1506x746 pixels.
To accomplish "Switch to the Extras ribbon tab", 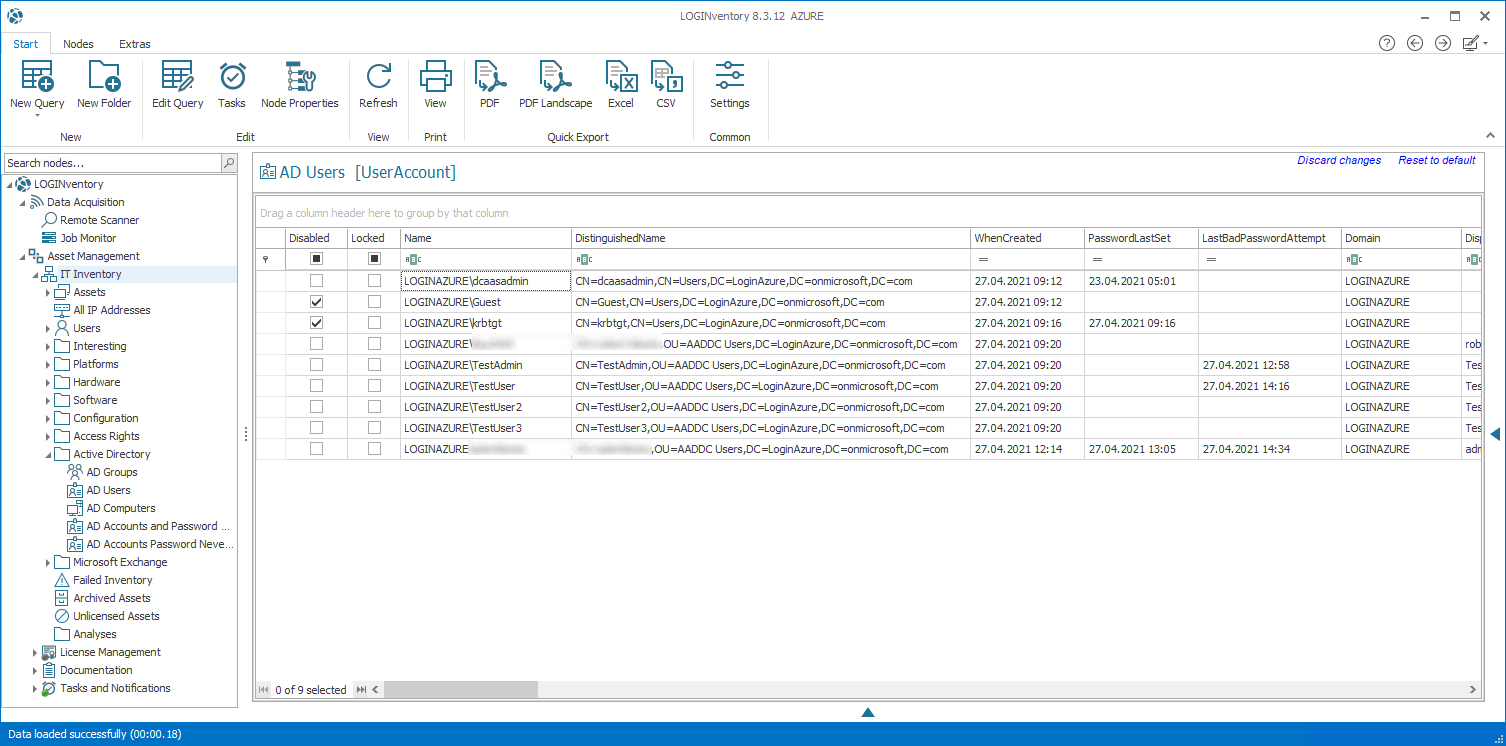I will coord(135,44).
